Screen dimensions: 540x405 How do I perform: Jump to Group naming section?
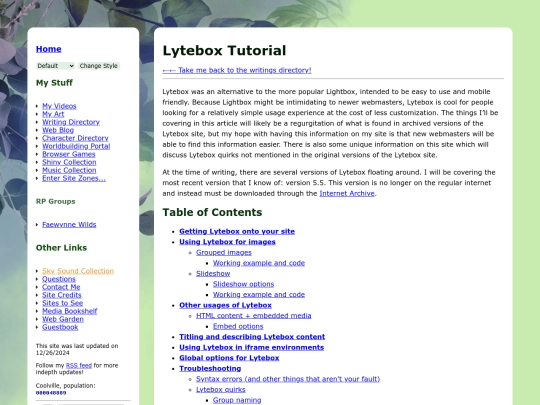(x=237, y=400)
